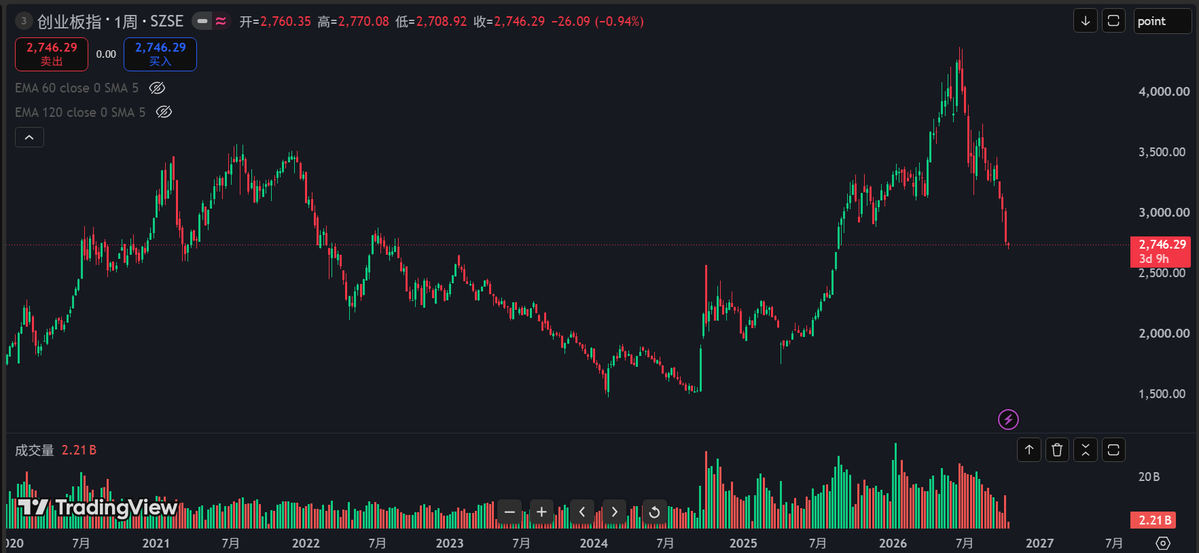This screenshot has height=553, width=1199.
Task: Click the 成交量 volume indicator label
Action: tap(34, 451)
